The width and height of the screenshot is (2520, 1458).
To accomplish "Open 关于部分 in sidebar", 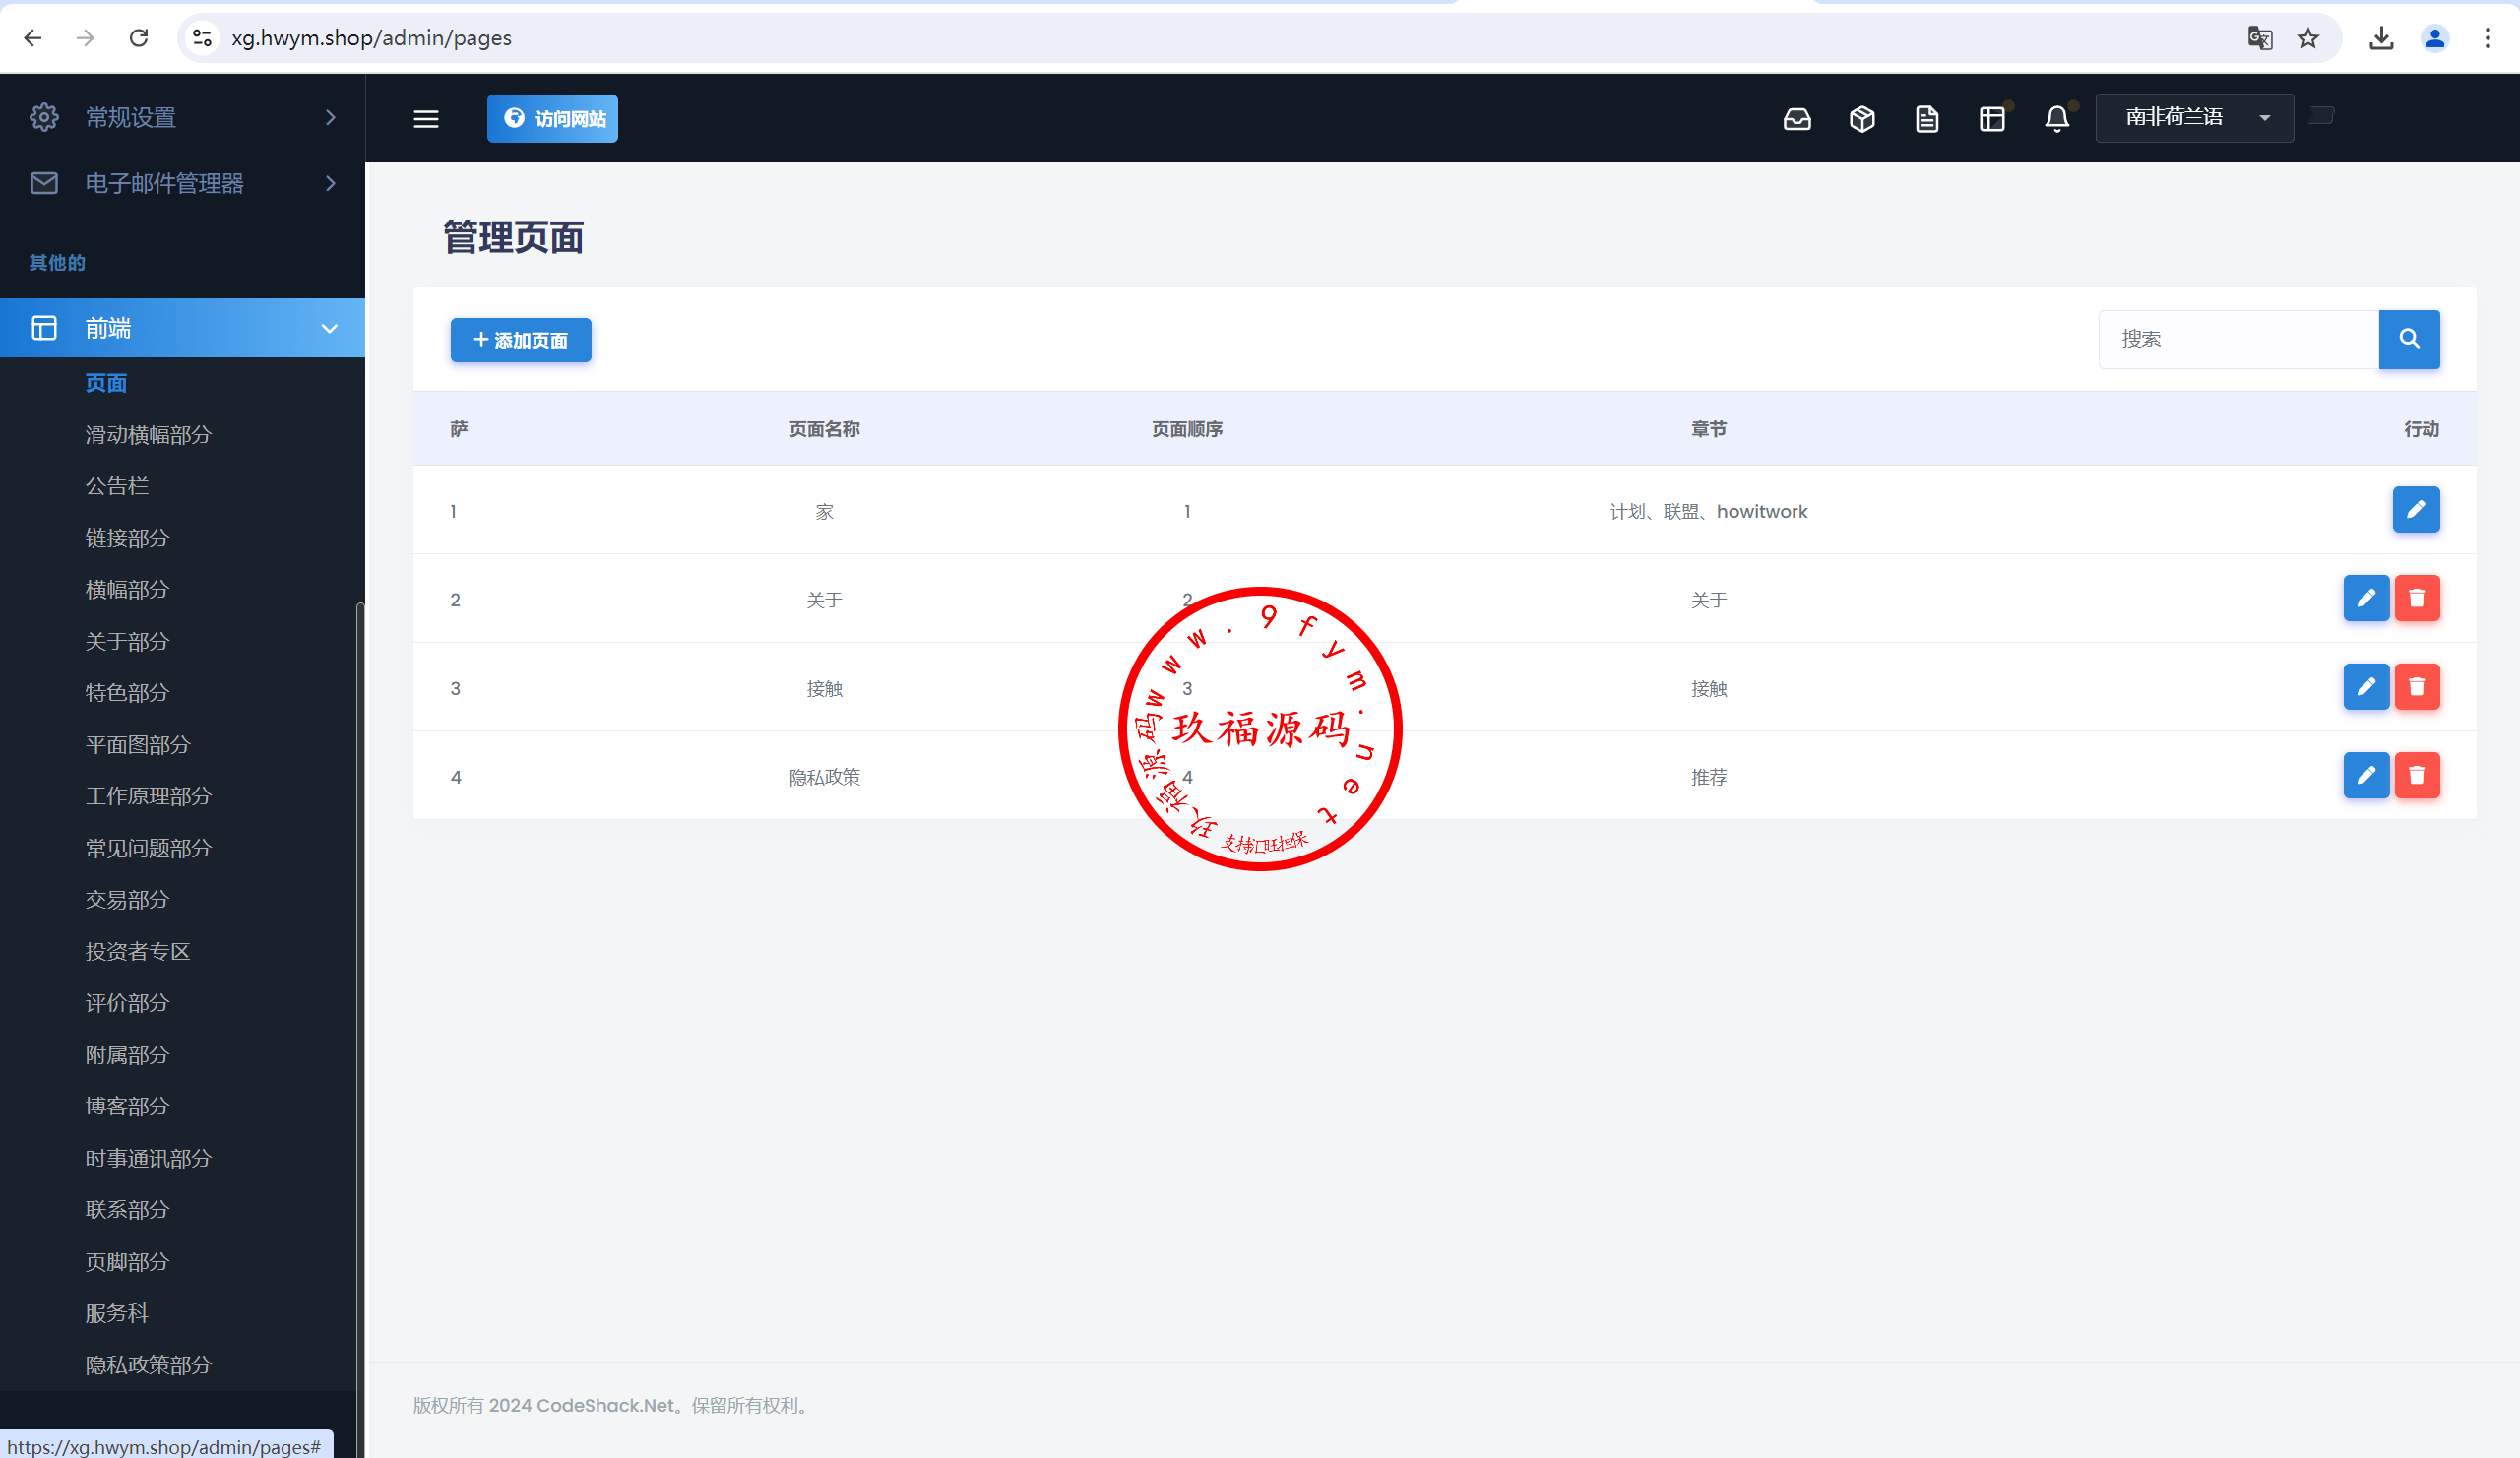I will tap(127, 641).
